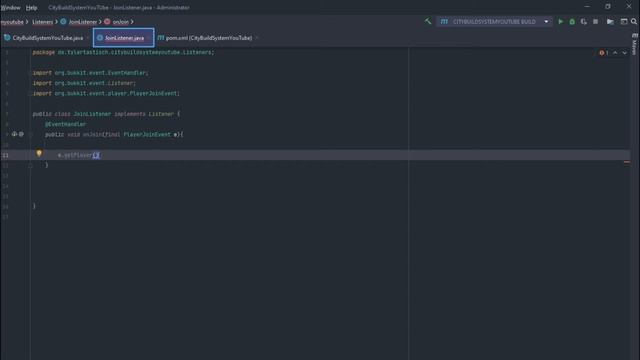
Task: Click the package declaration line
Action: click(123, 52)
